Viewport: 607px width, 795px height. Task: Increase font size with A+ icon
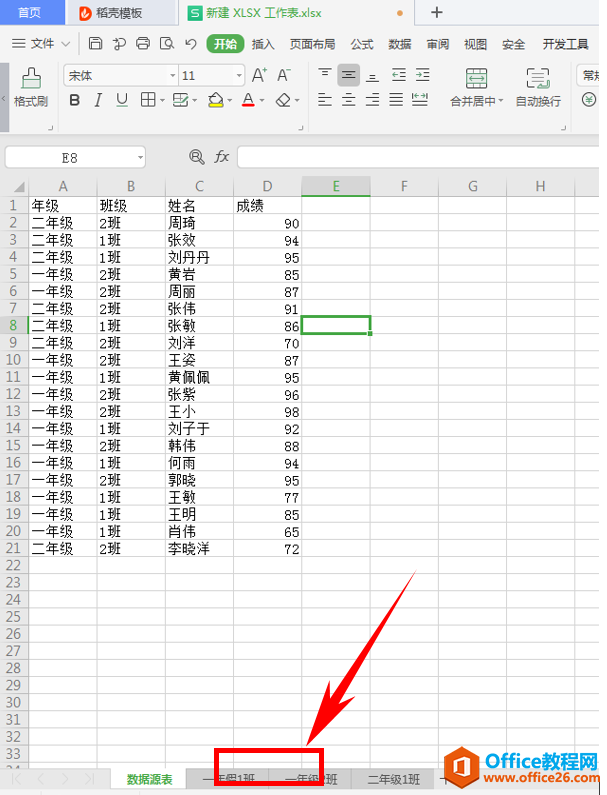click(259, 76)
